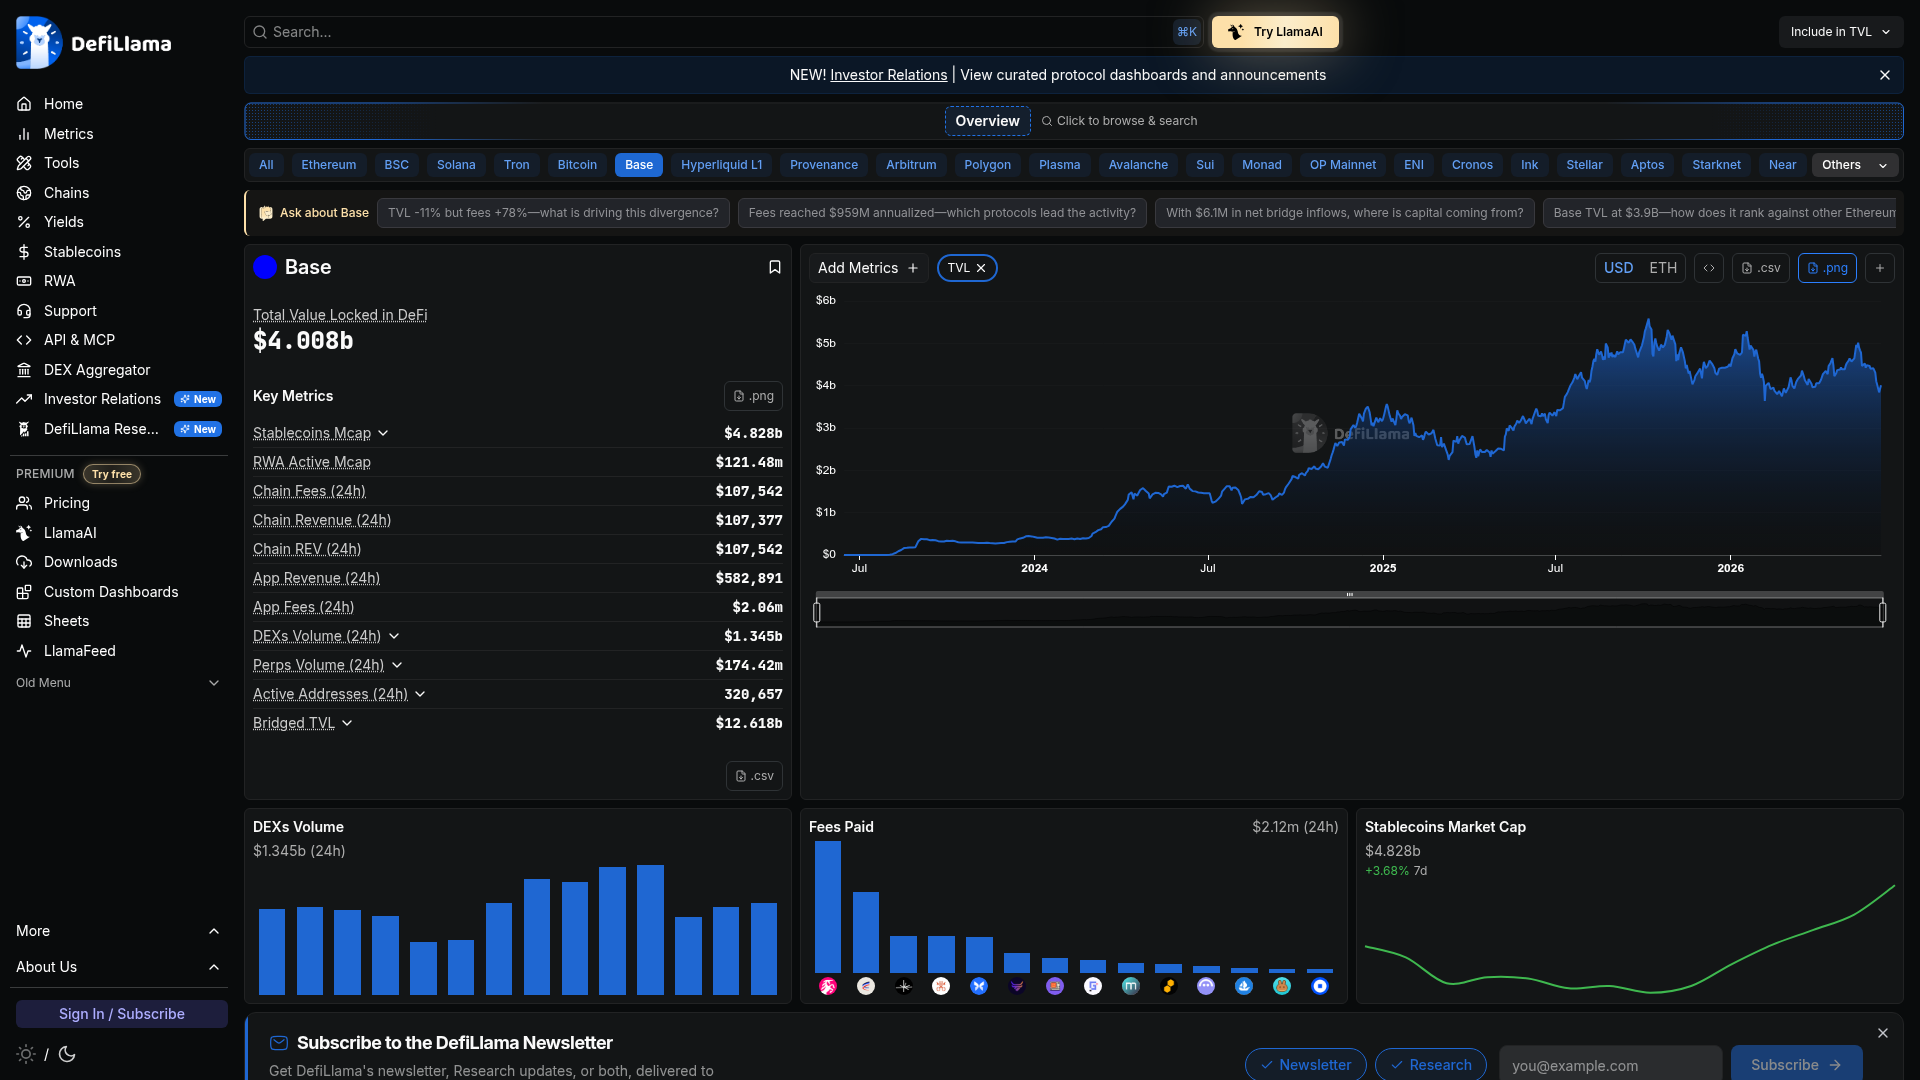This screenshot has height=1080, width=1920.
Task: Expand Perps Volume (24h) row
Action: click(x=397, y=665)
